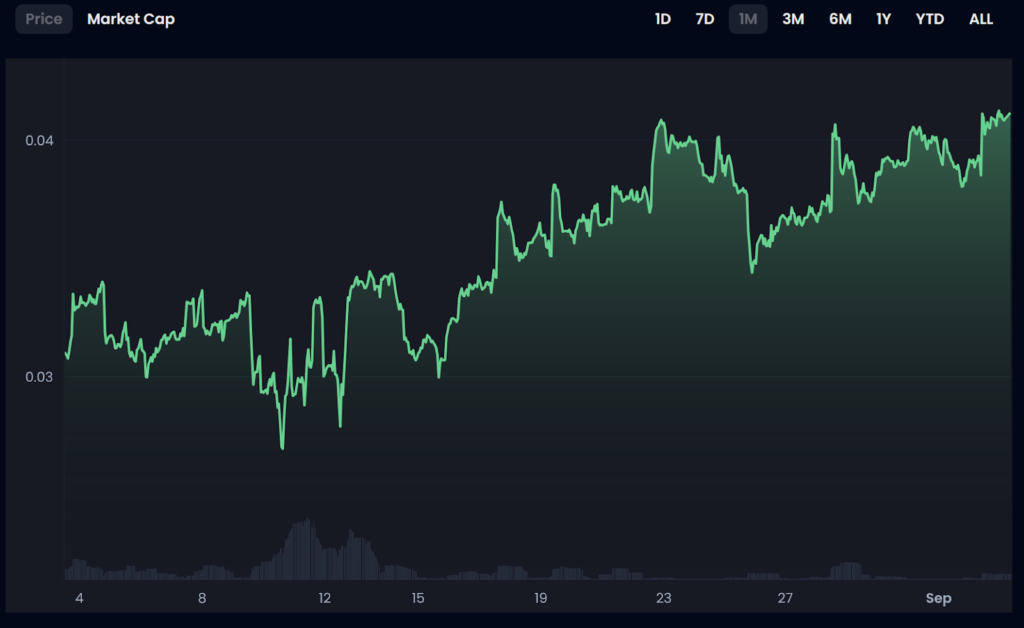View ALL time price history
1024x628 pixels.
[981, 19]
